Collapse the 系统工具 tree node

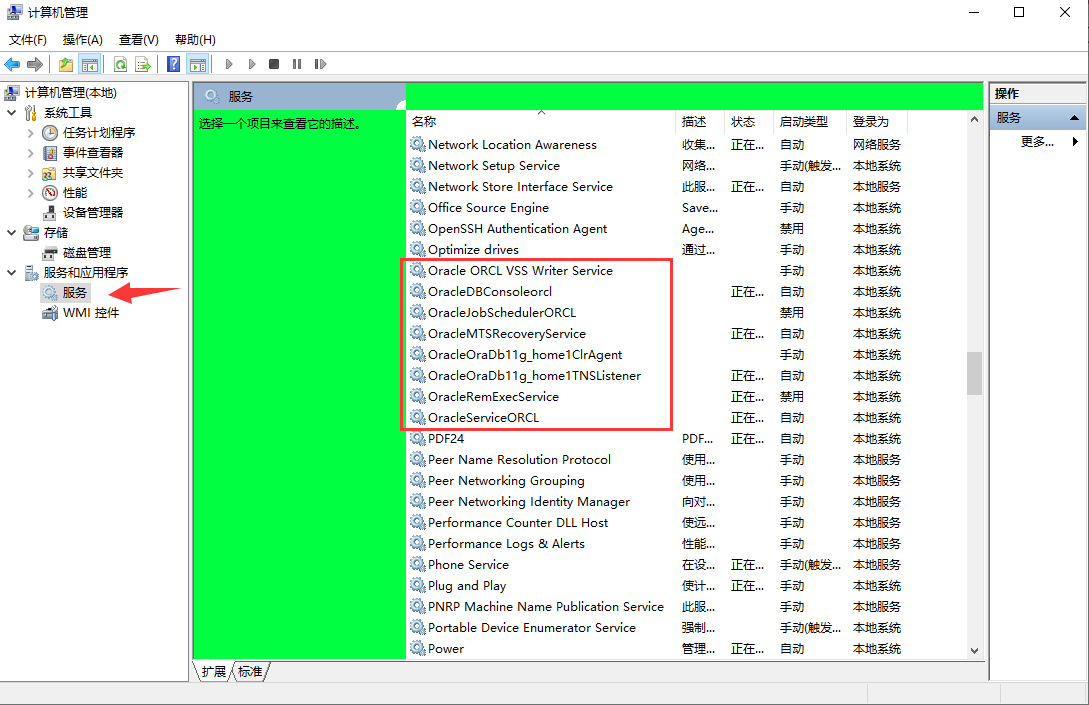tap(12, 113)
